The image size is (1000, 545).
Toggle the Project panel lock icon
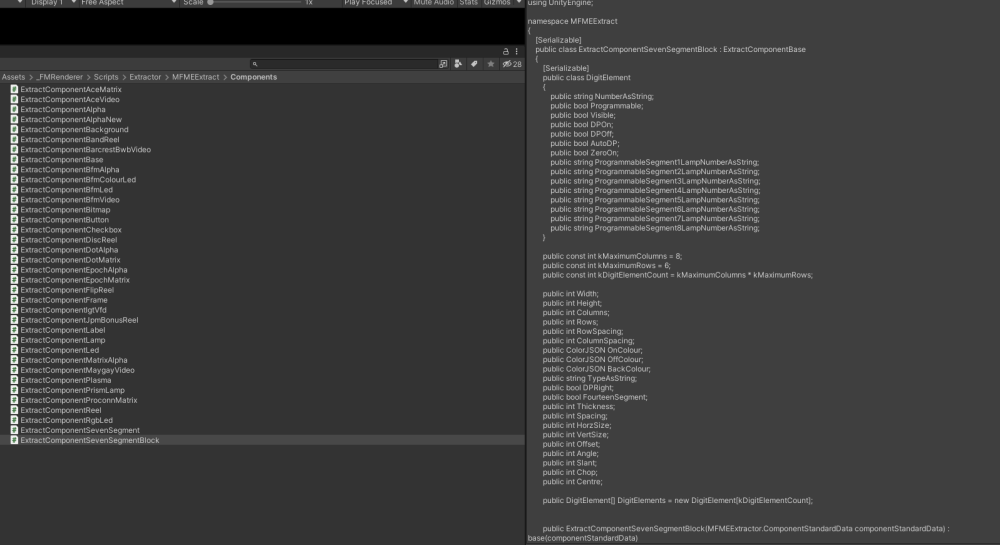506,52
